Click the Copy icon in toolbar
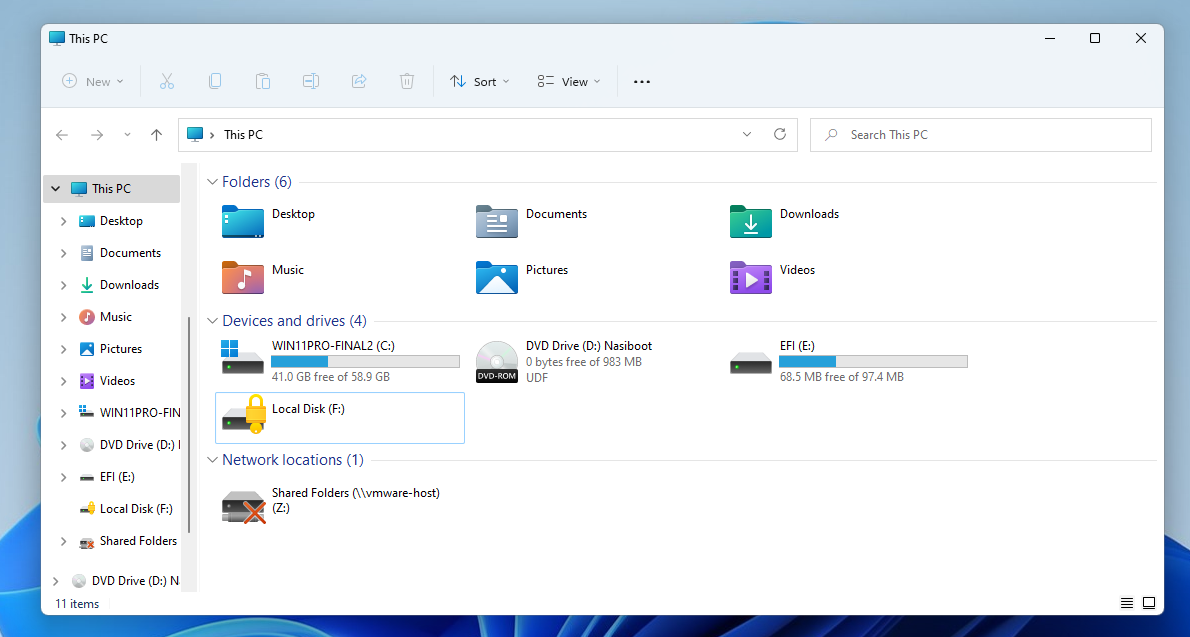 coord(215,81)
